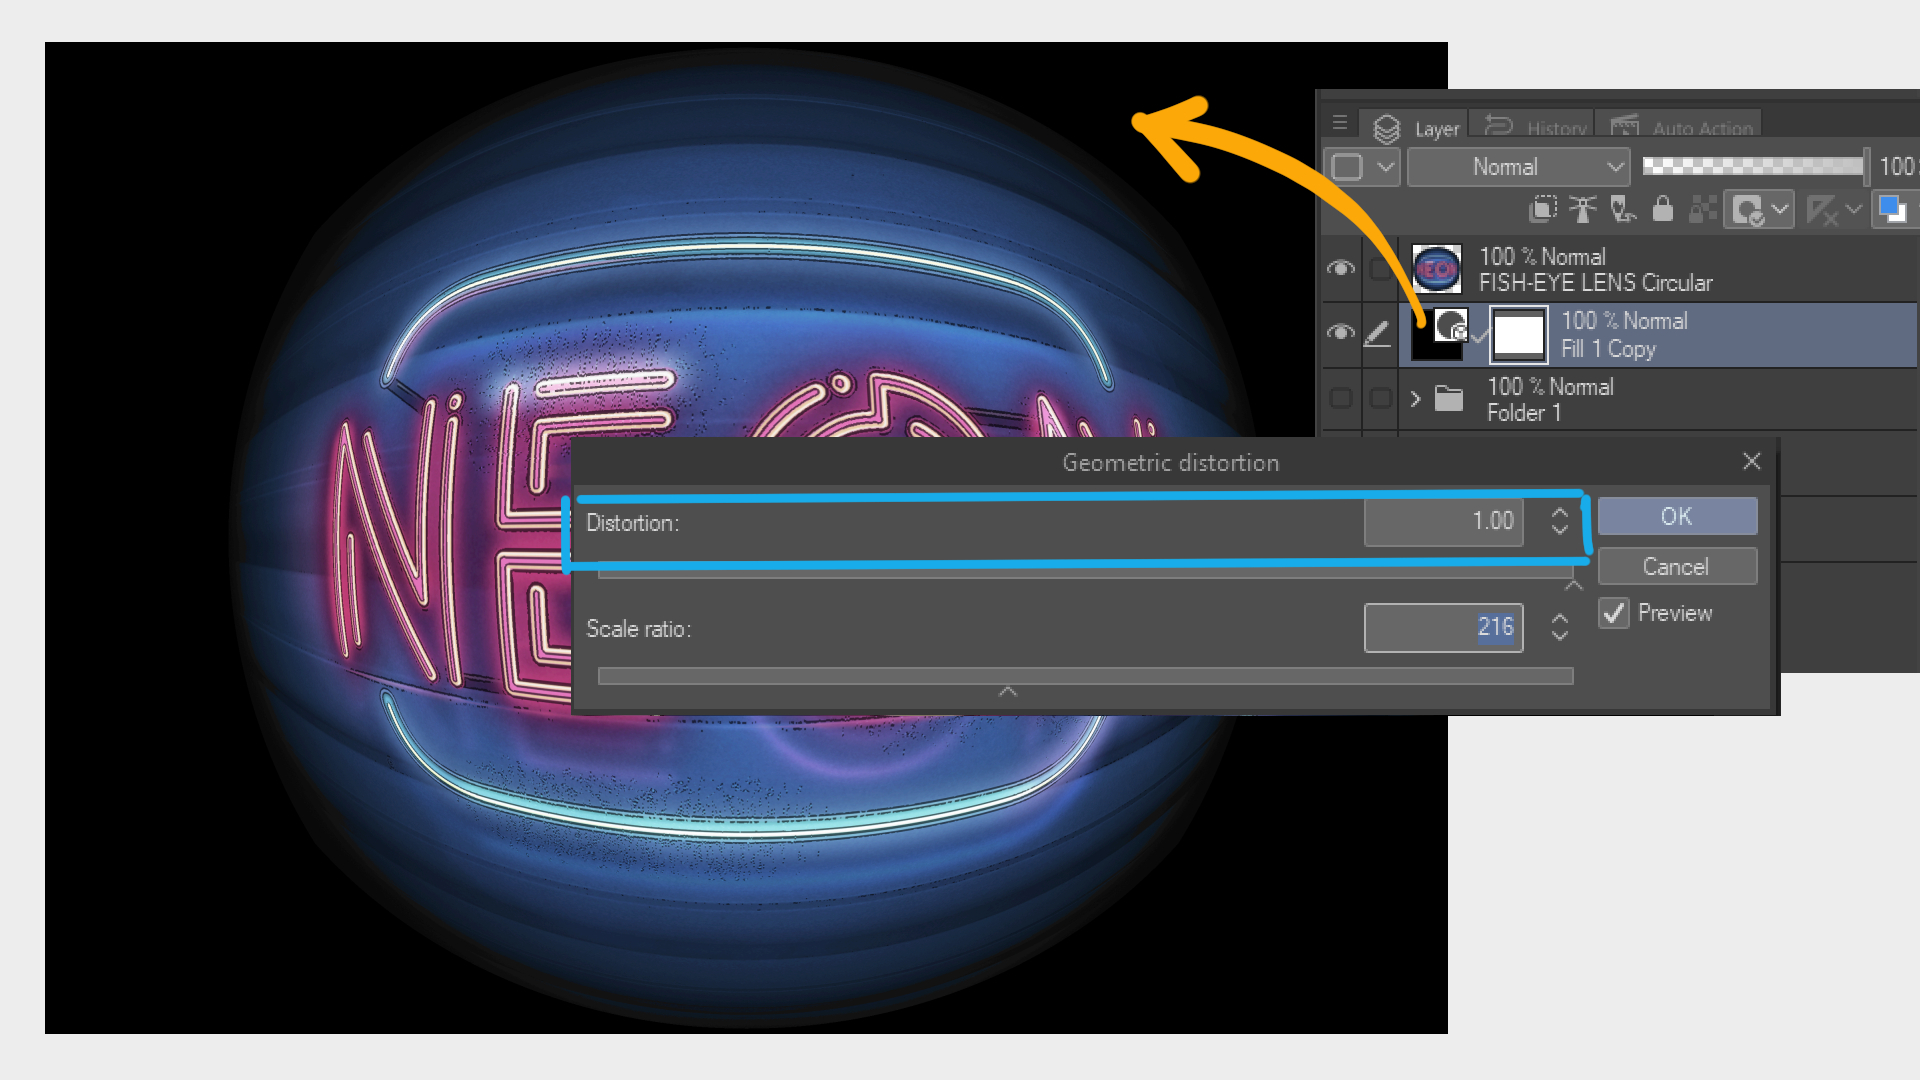Click the Lock Transparent Pixels icon

coord(1702,210)
